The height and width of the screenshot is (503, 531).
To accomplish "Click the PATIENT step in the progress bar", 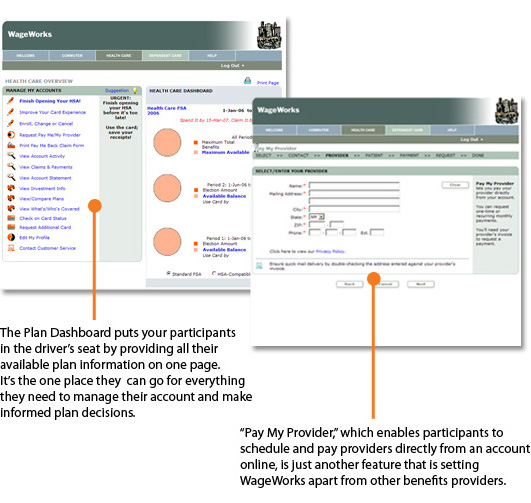I will point(374,155).
